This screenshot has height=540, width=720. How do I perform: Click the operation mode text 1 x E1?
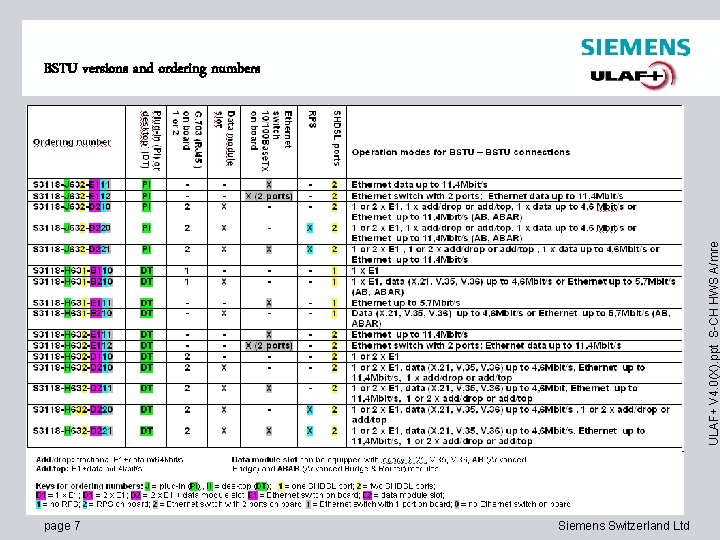[365, 270]
